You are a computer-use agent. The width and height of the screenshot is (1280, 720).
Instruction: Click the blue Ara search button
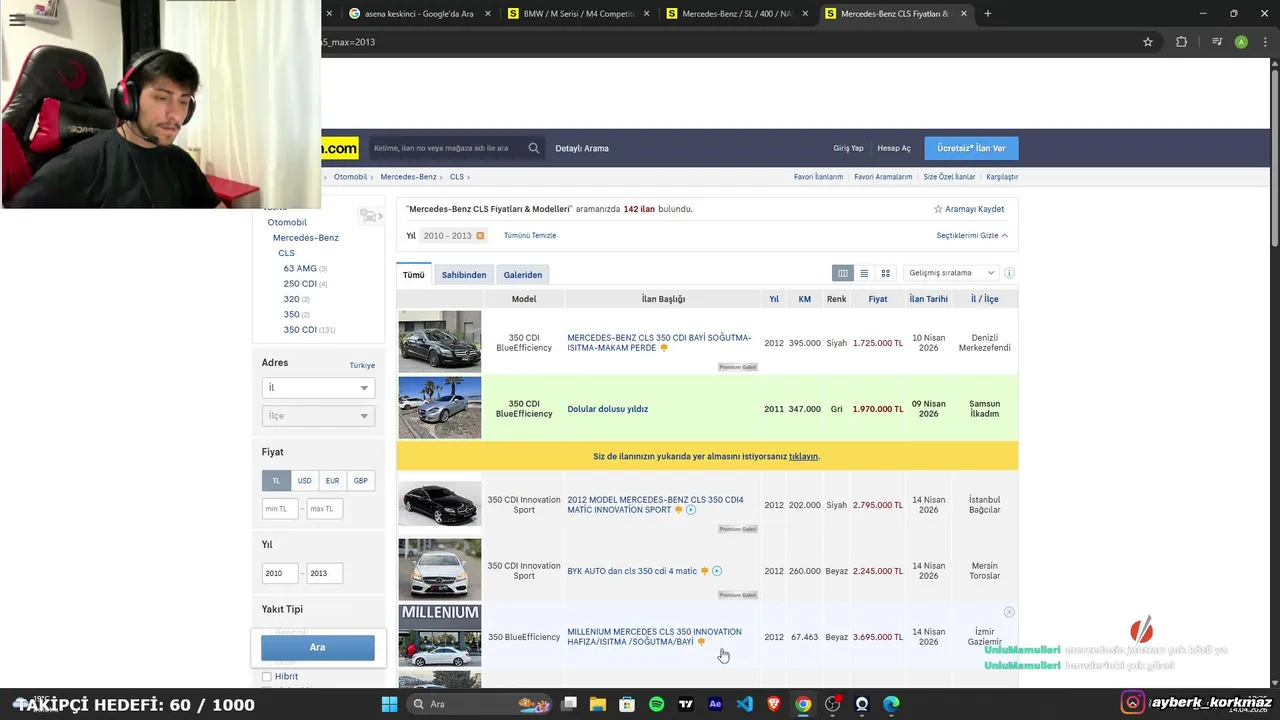(318, 647)
